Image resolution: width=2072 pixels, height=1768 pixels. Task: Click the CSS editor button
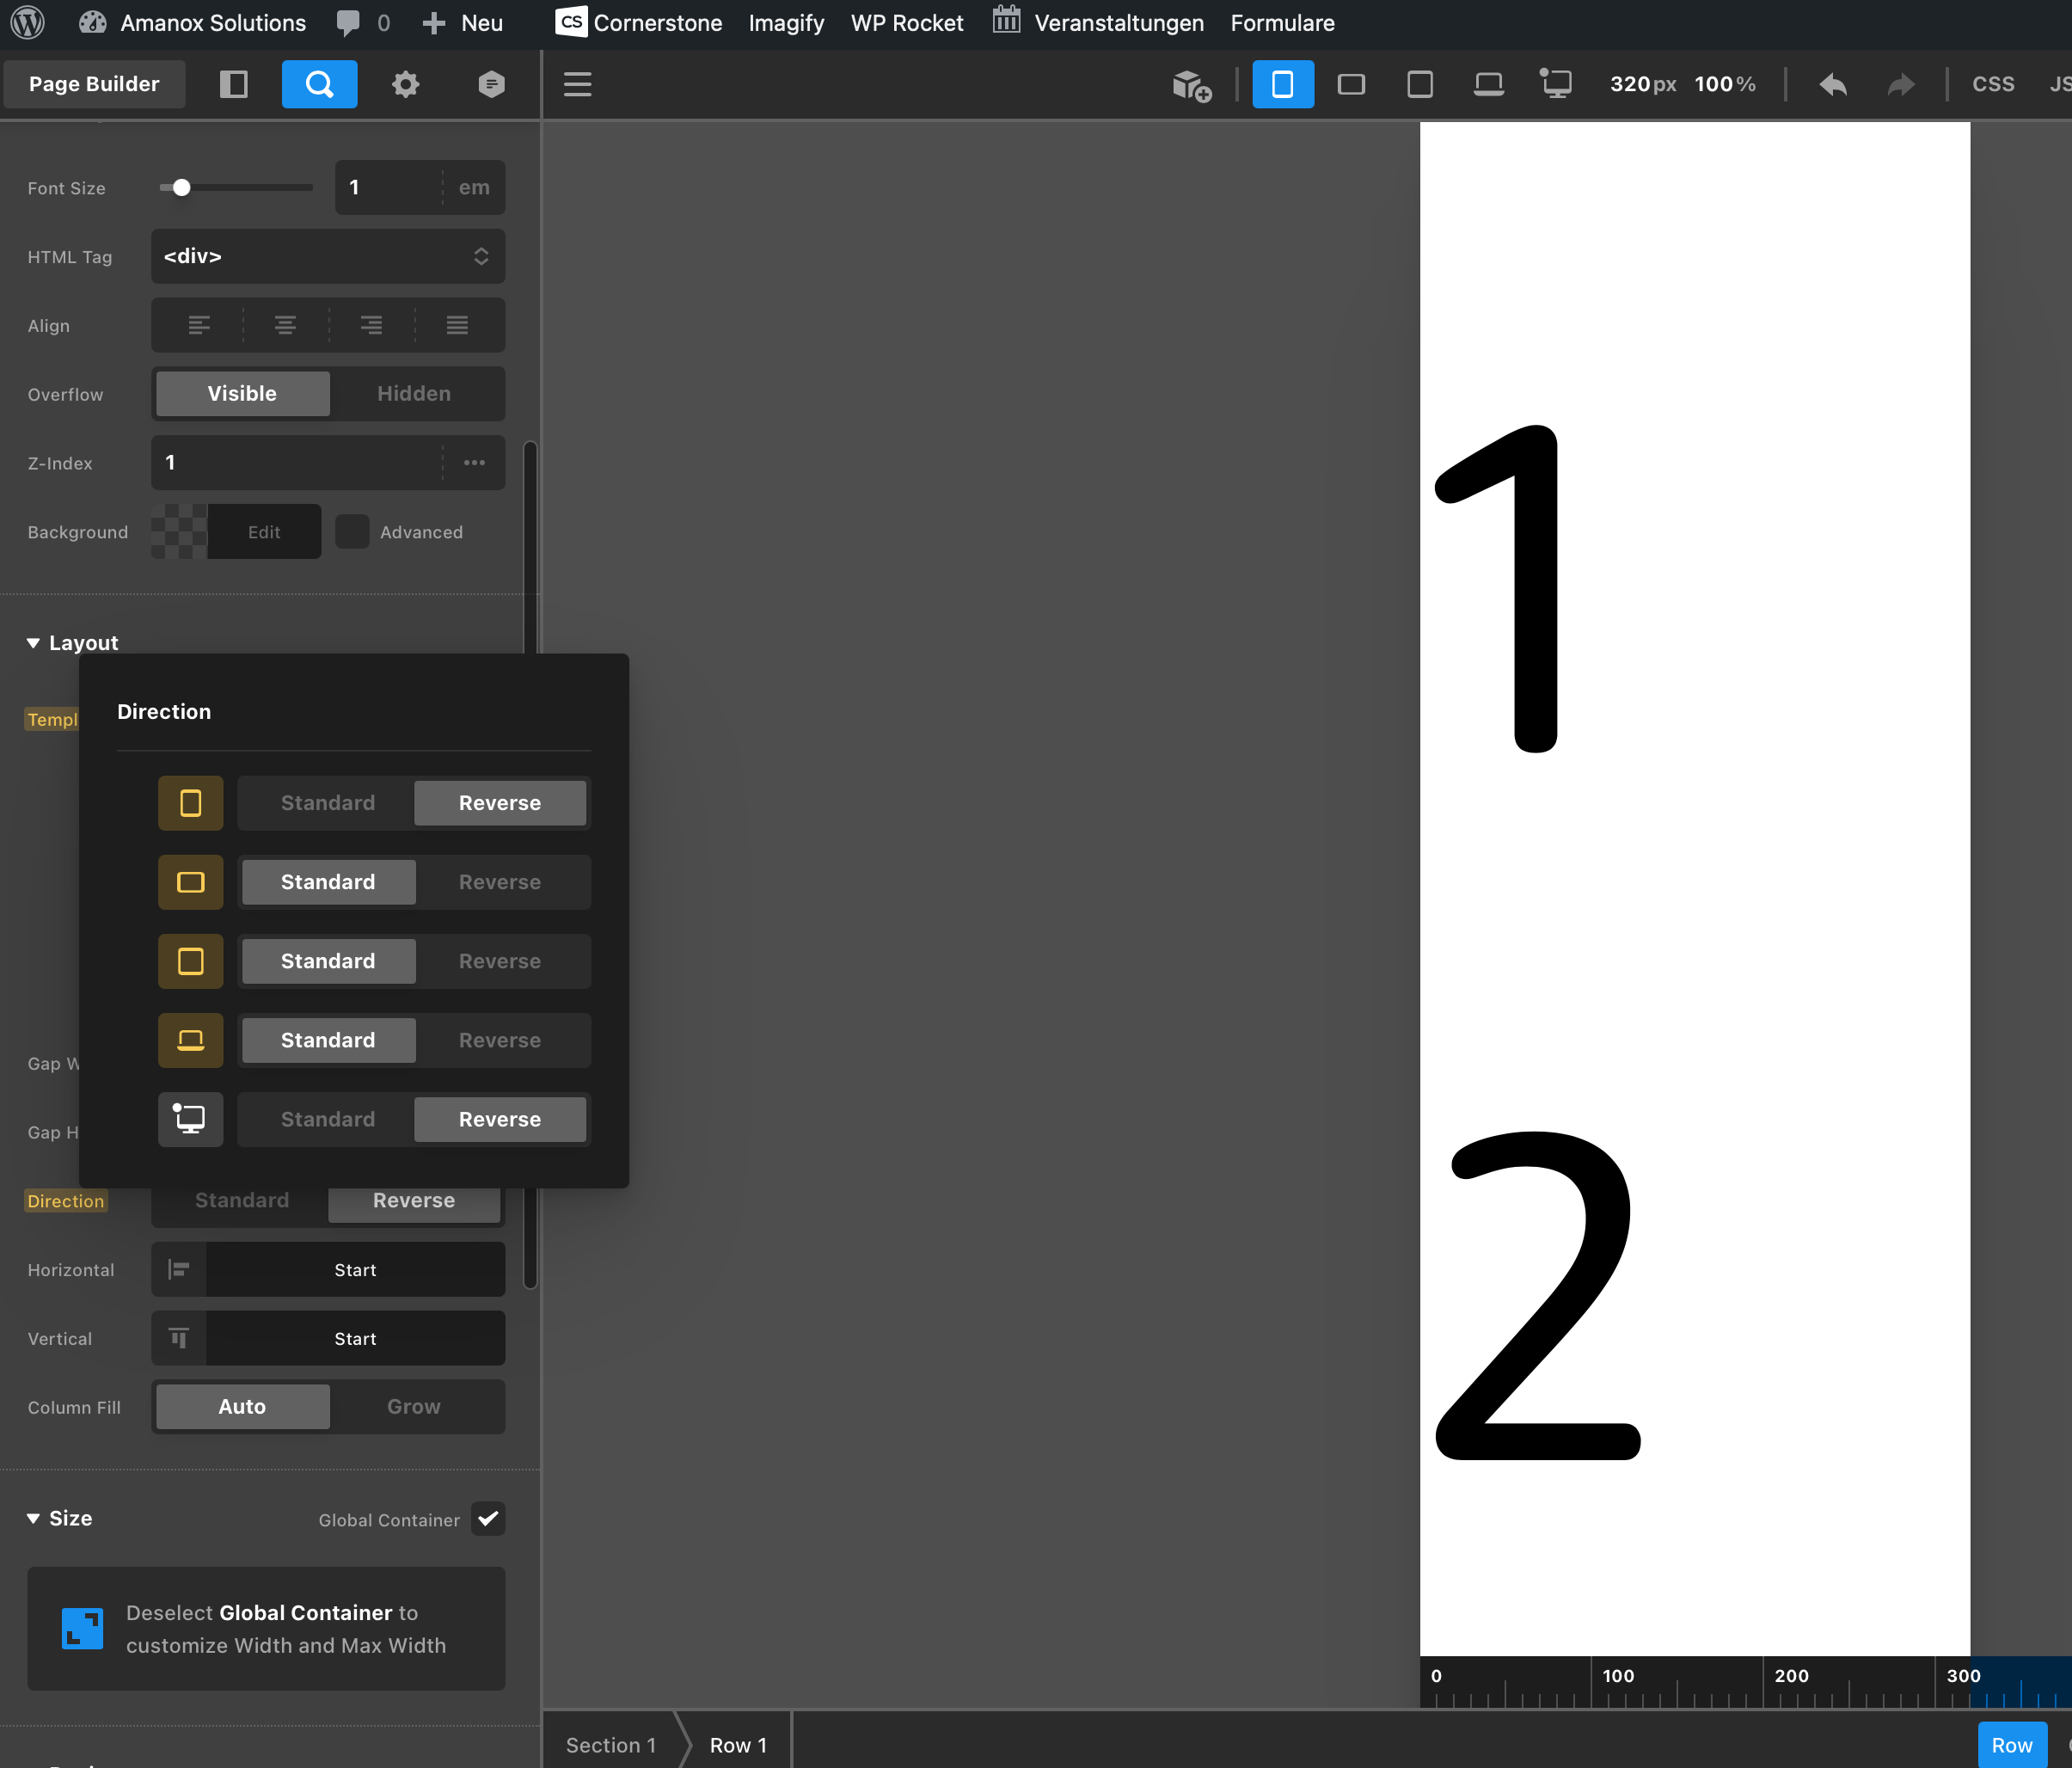(x=1992, y=84)
